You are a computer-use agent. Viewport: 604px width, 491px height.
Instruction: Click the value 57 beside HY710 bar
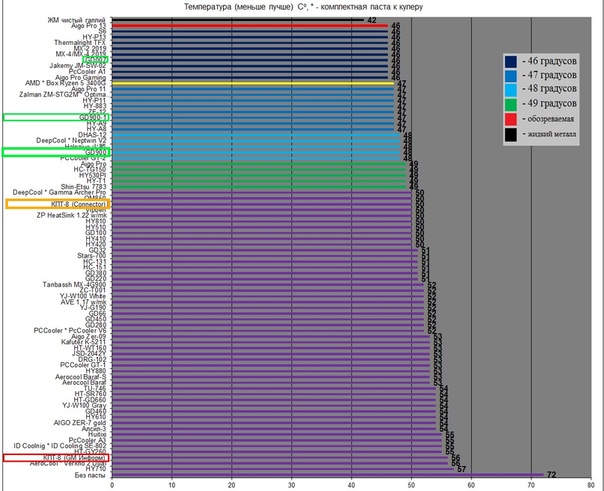(462, 469)
